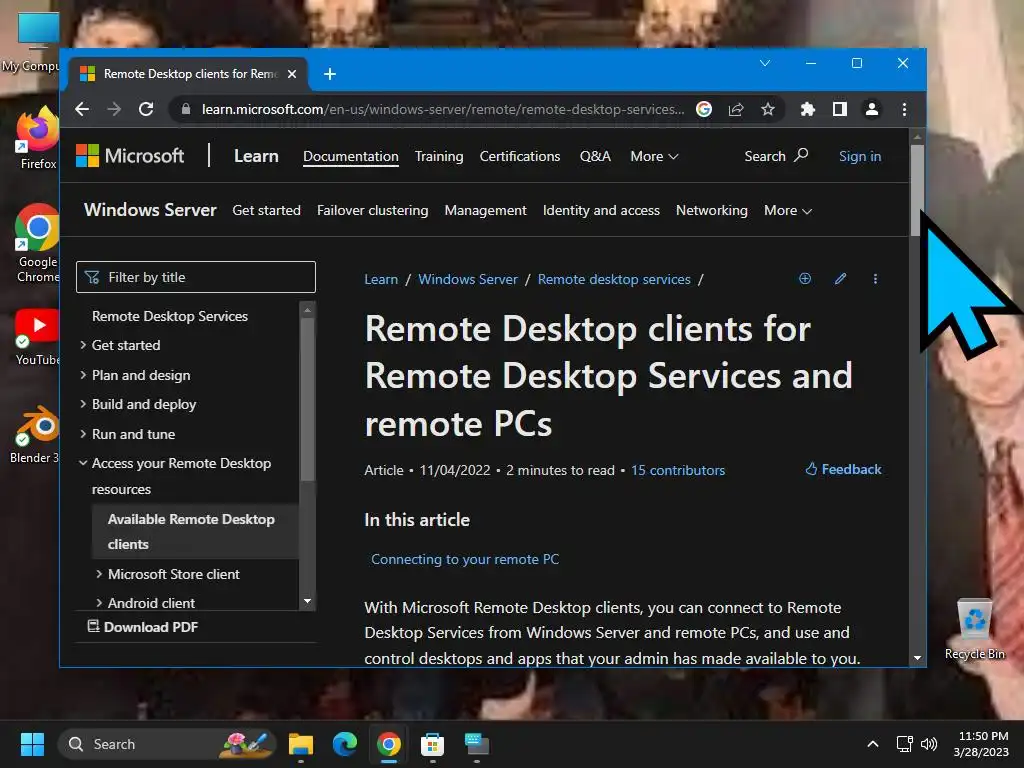This screenshot has width=1024, height=768.
Task: Jump to Connecting to your remote PC
Action: 465,560
